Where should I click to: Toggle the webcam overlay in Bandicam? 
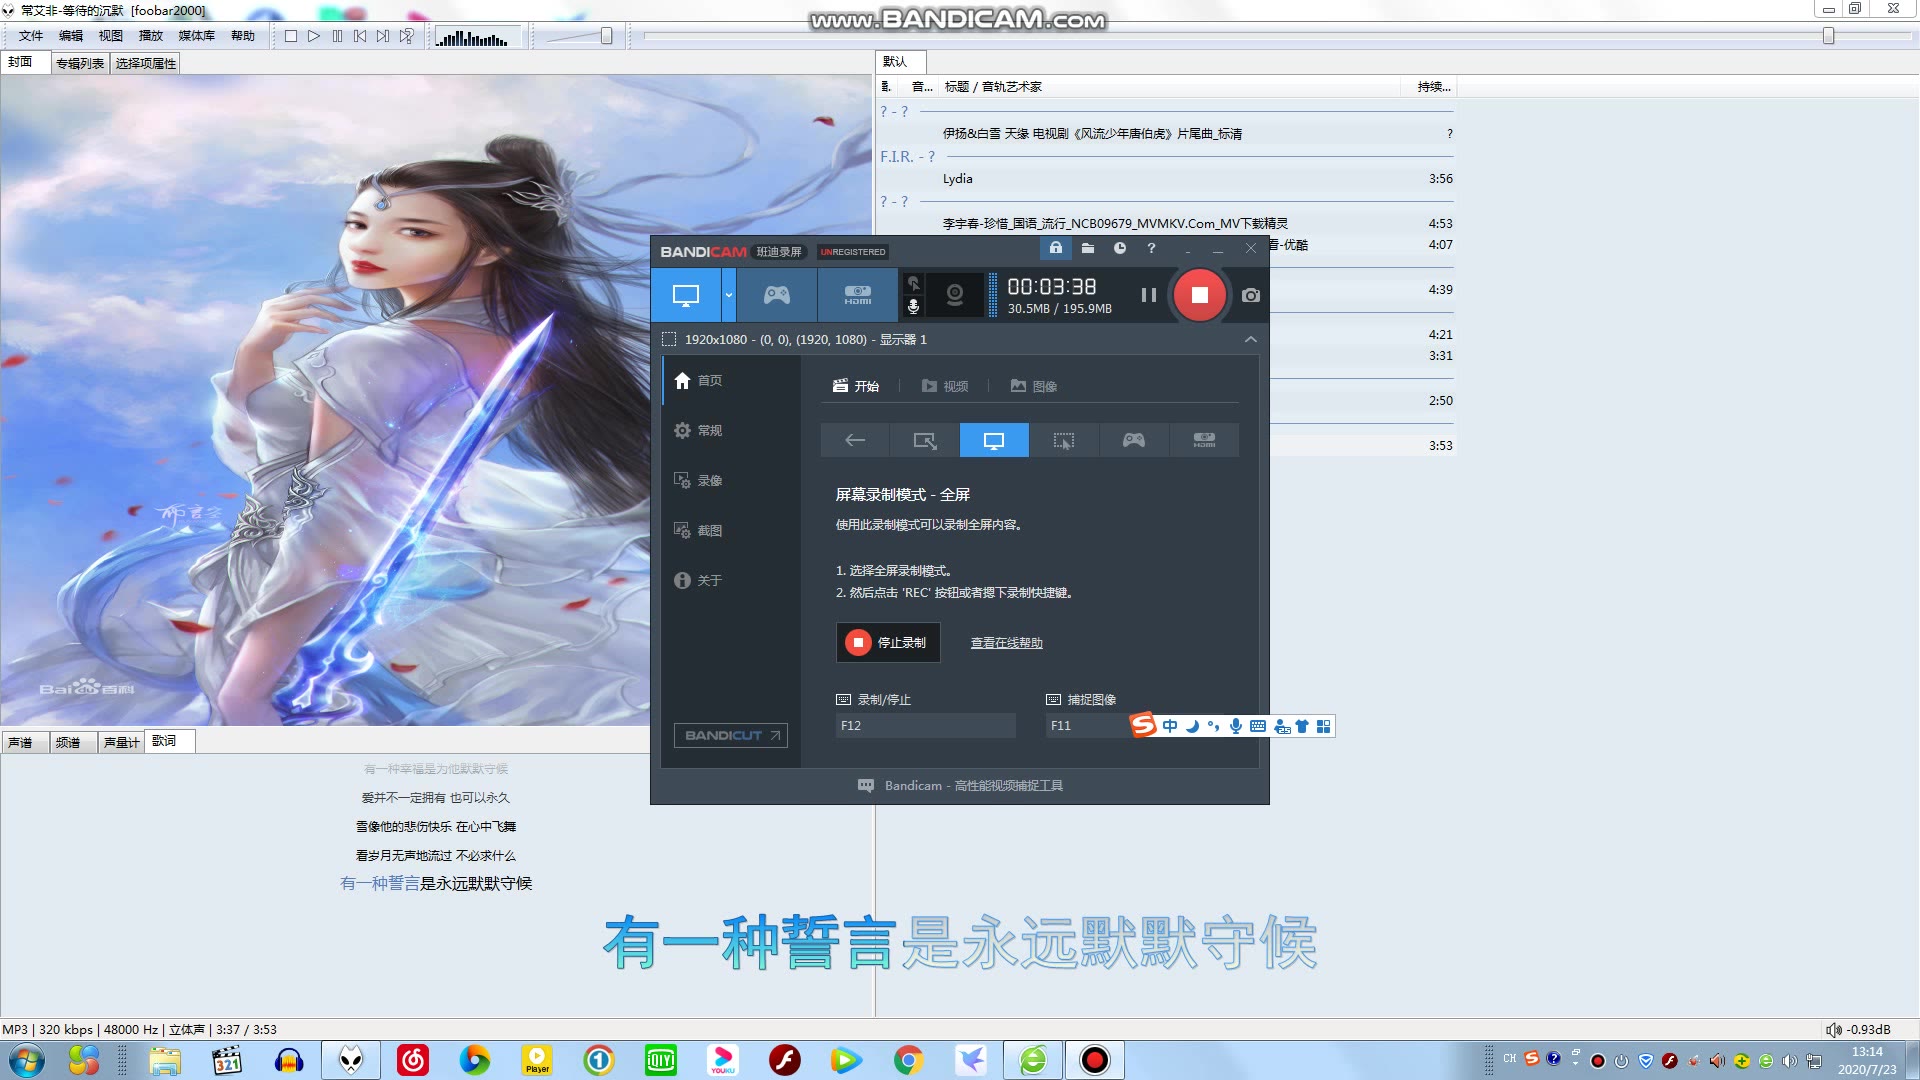click(955, 295)
